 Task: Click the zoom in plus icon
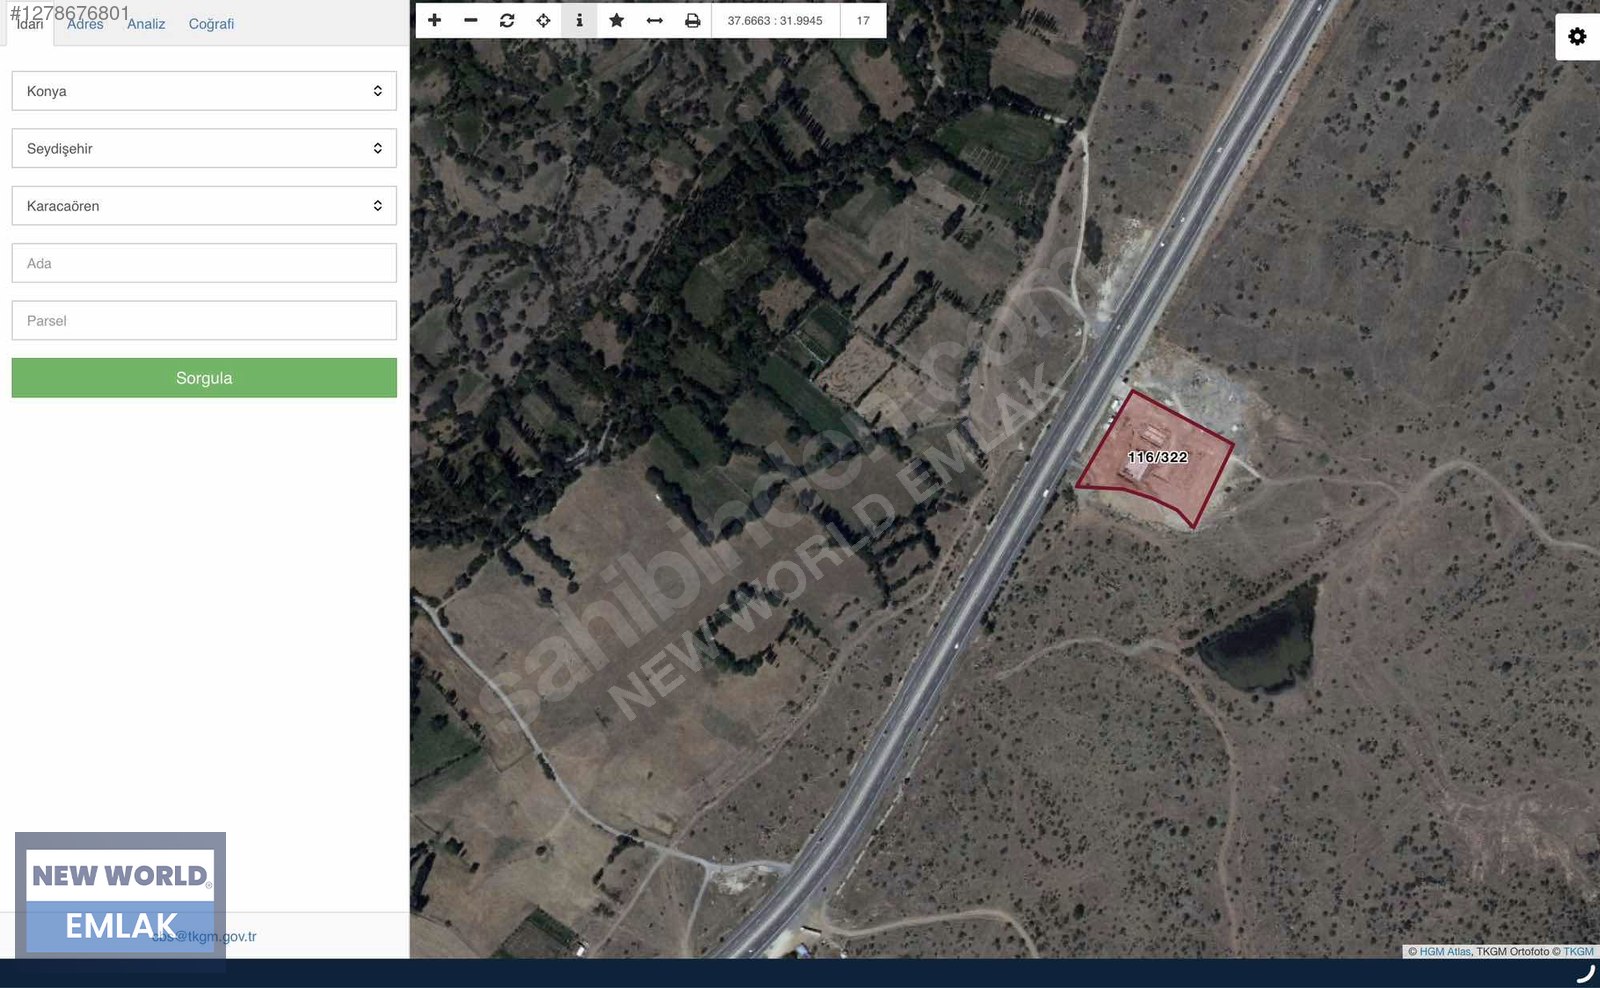point(434,20)
